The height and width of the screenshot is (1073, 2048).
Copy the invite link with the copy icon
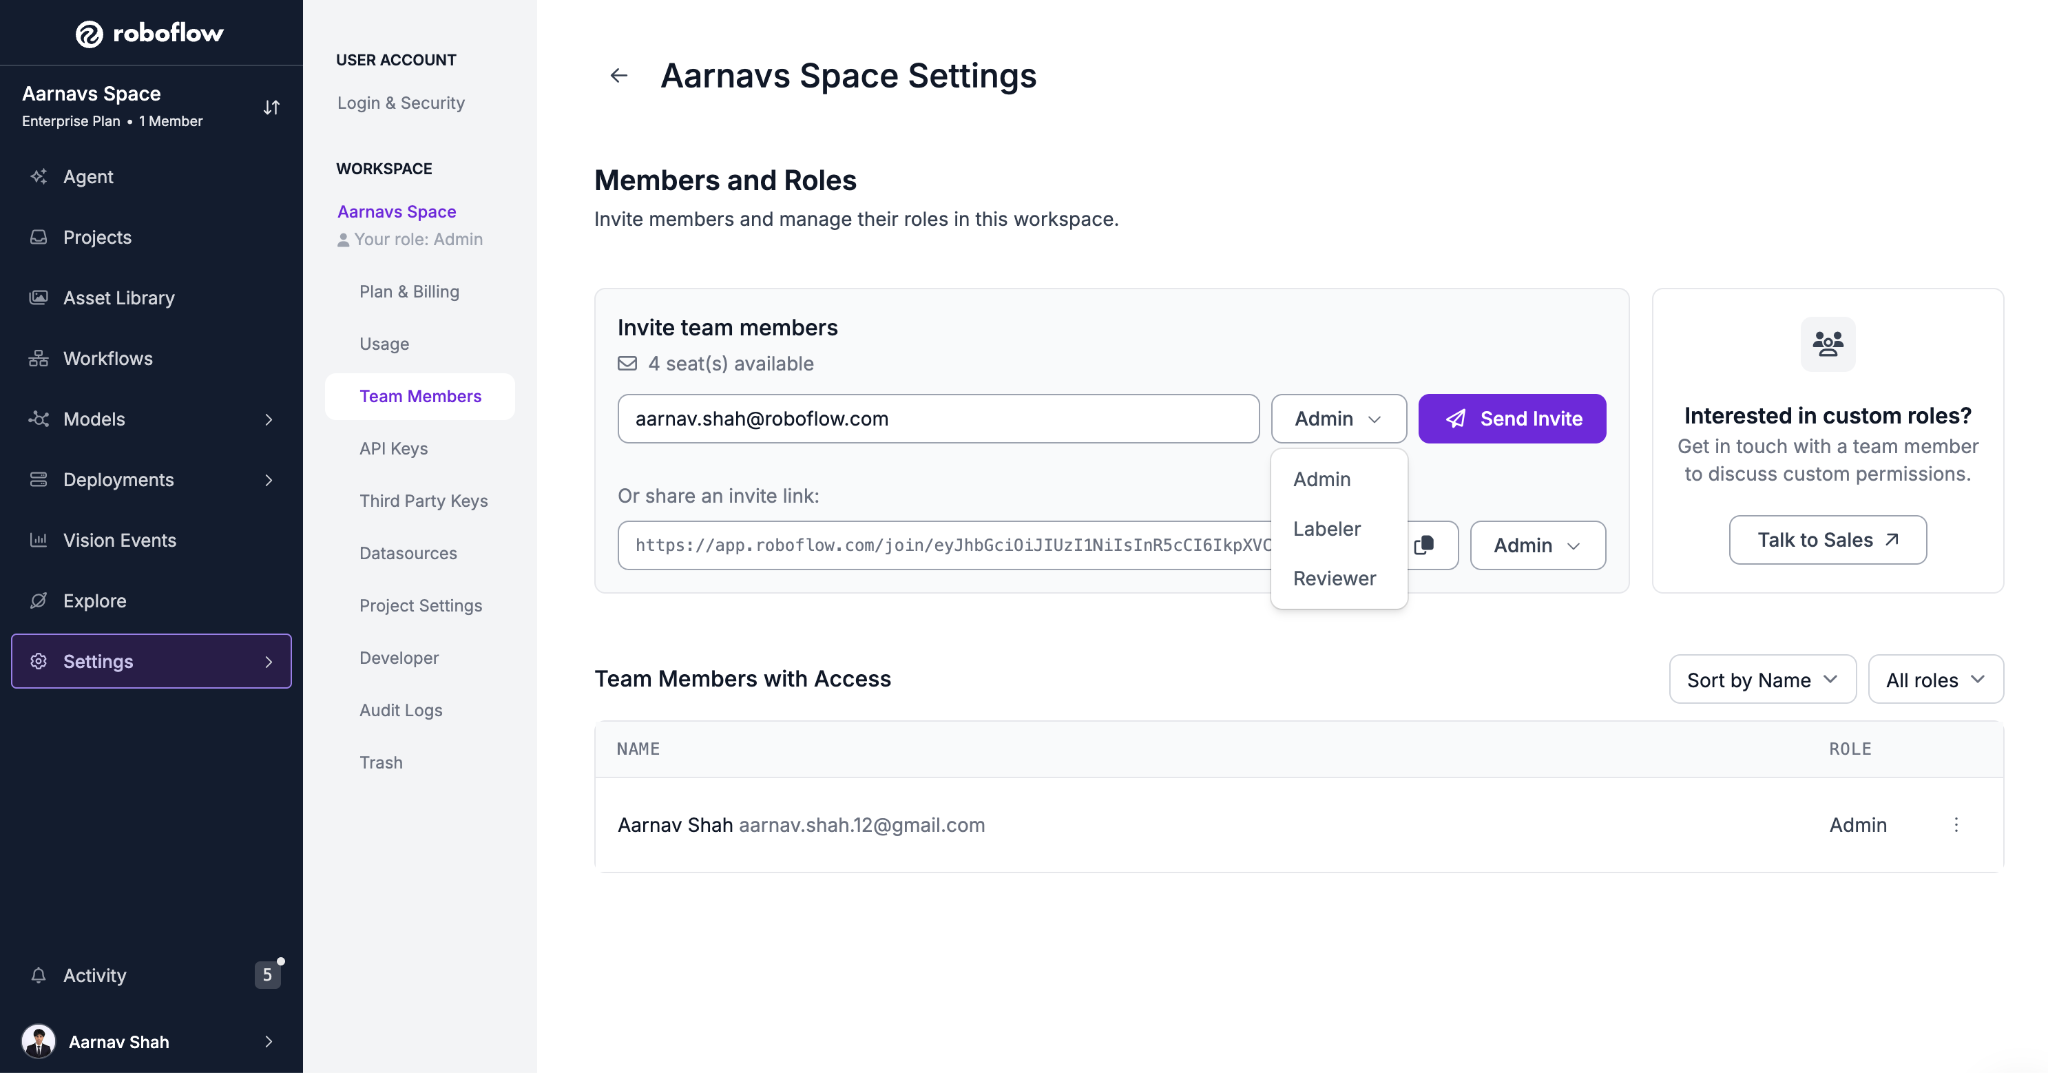point(1424,545)
